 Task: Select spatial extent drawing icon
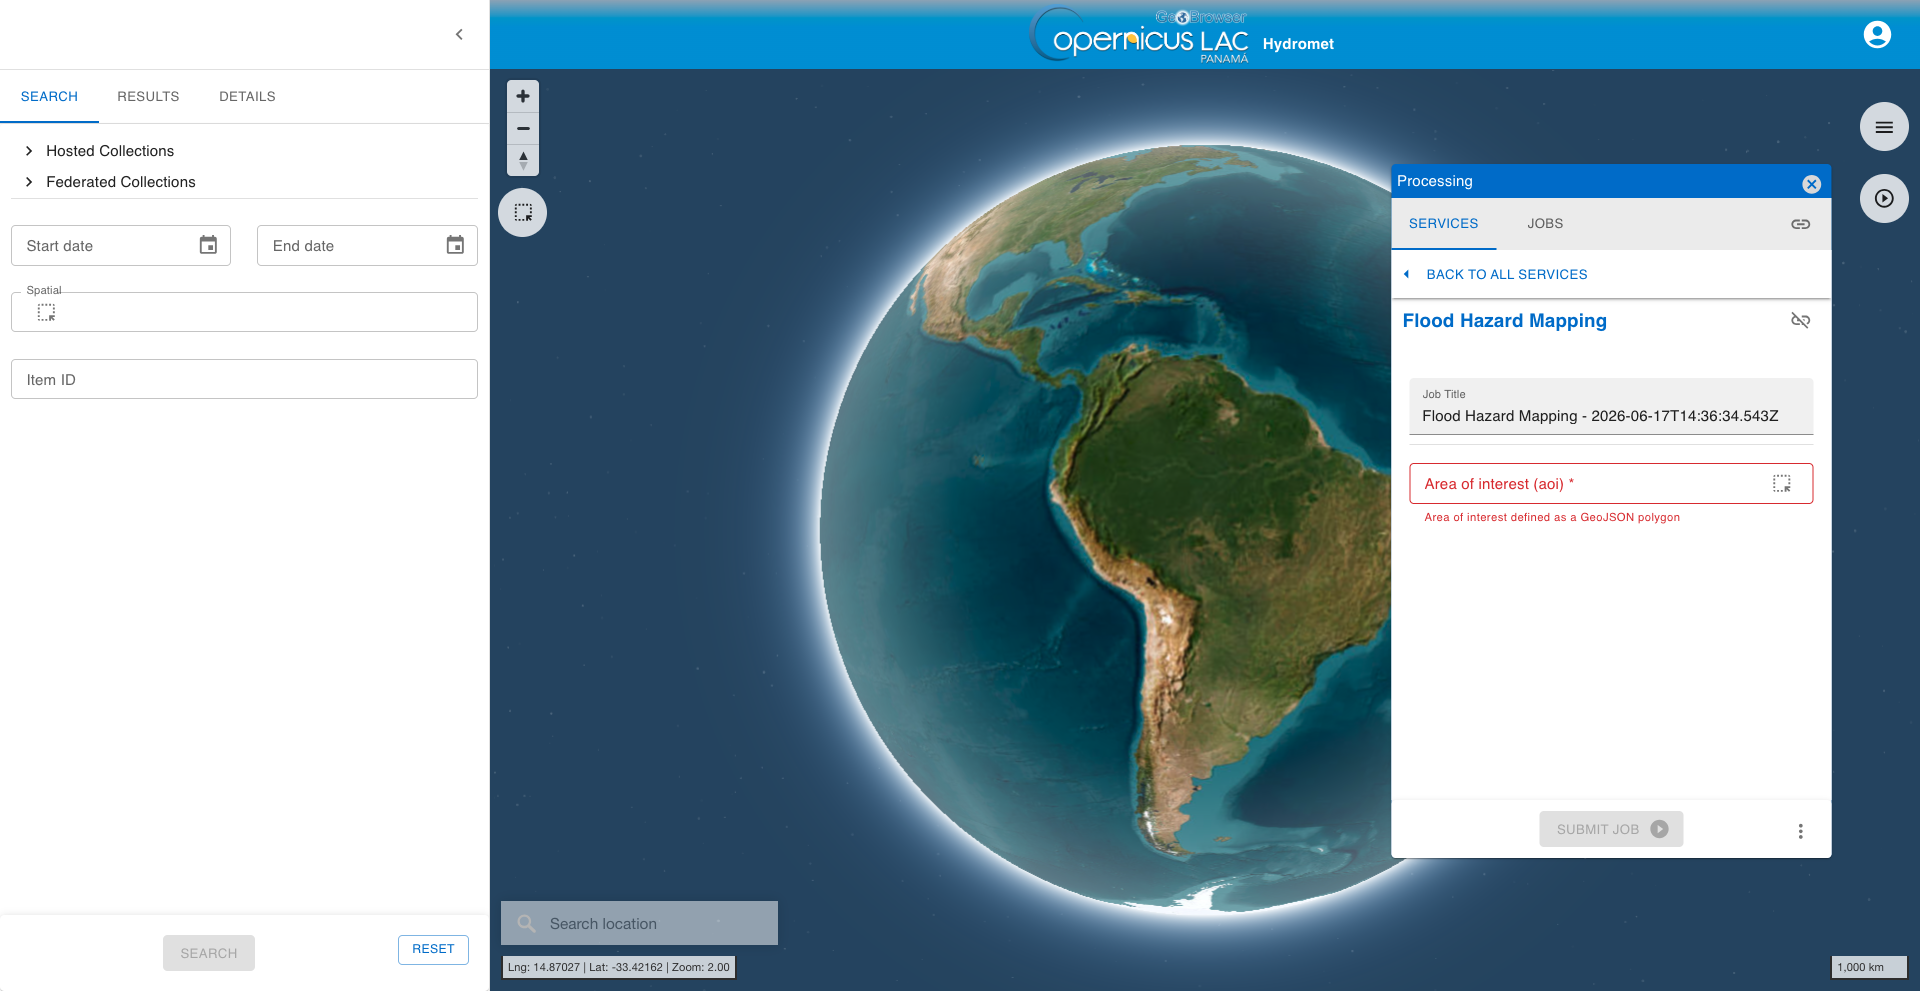click(x=46, y=313)
